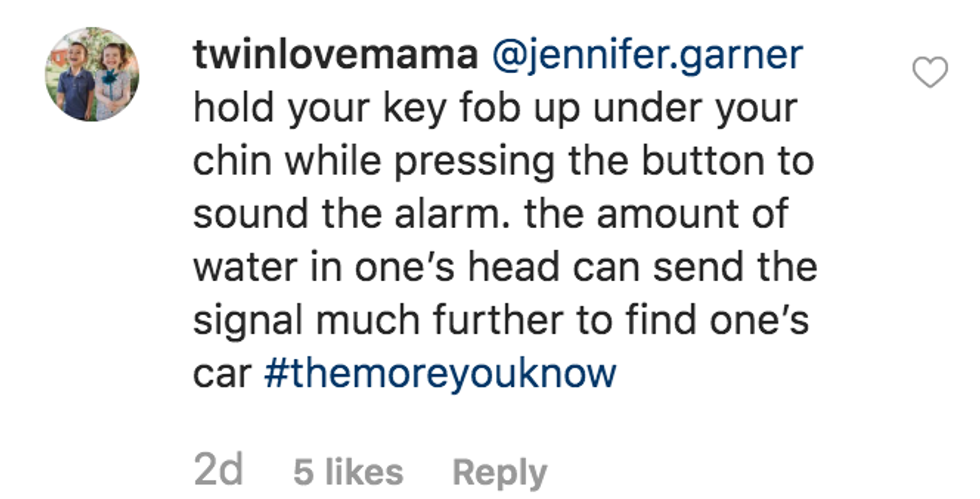980x499 pixels.
Task: Like the comment with the heart icon
Action: (x=931, y=72)
